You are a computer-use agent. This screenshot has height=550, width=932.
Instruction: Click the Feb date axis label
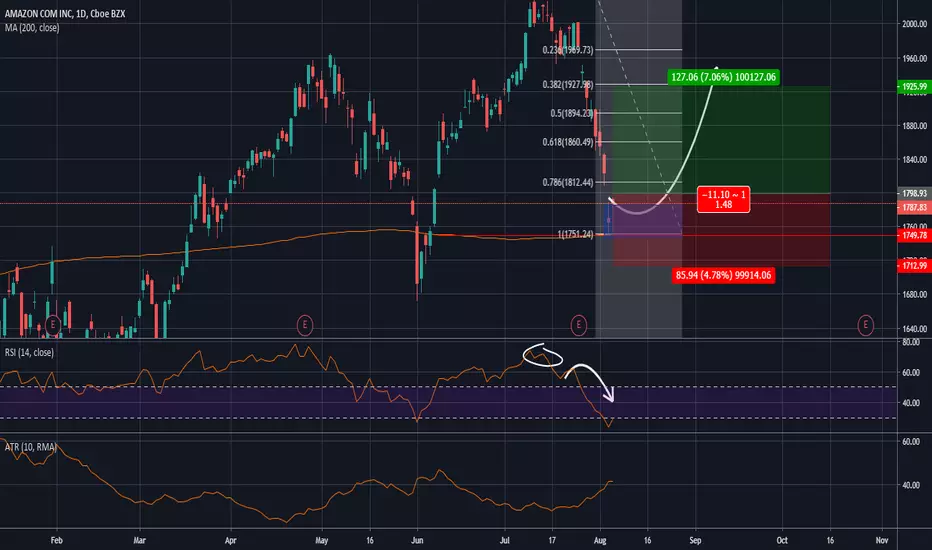coord(56,540)
